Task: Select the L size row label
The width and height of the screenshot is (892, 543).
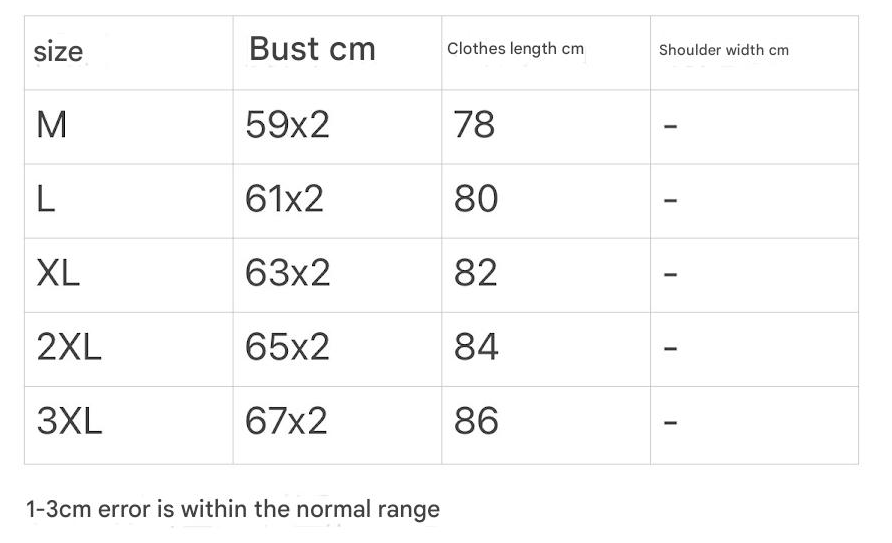Action: [45, 200]
